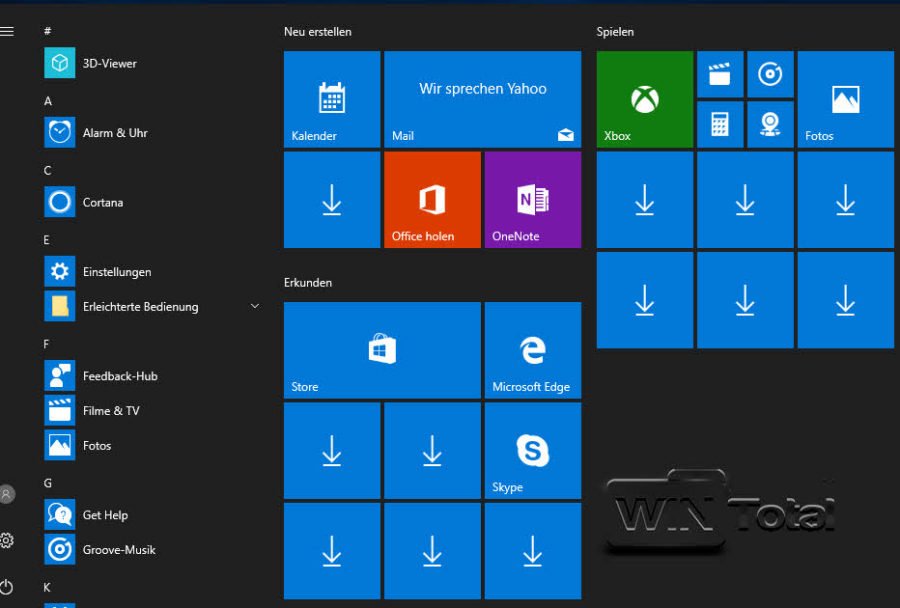Open the Kalender tile
900x608 pixels.
pyautogui.click(x=331, y=98)
